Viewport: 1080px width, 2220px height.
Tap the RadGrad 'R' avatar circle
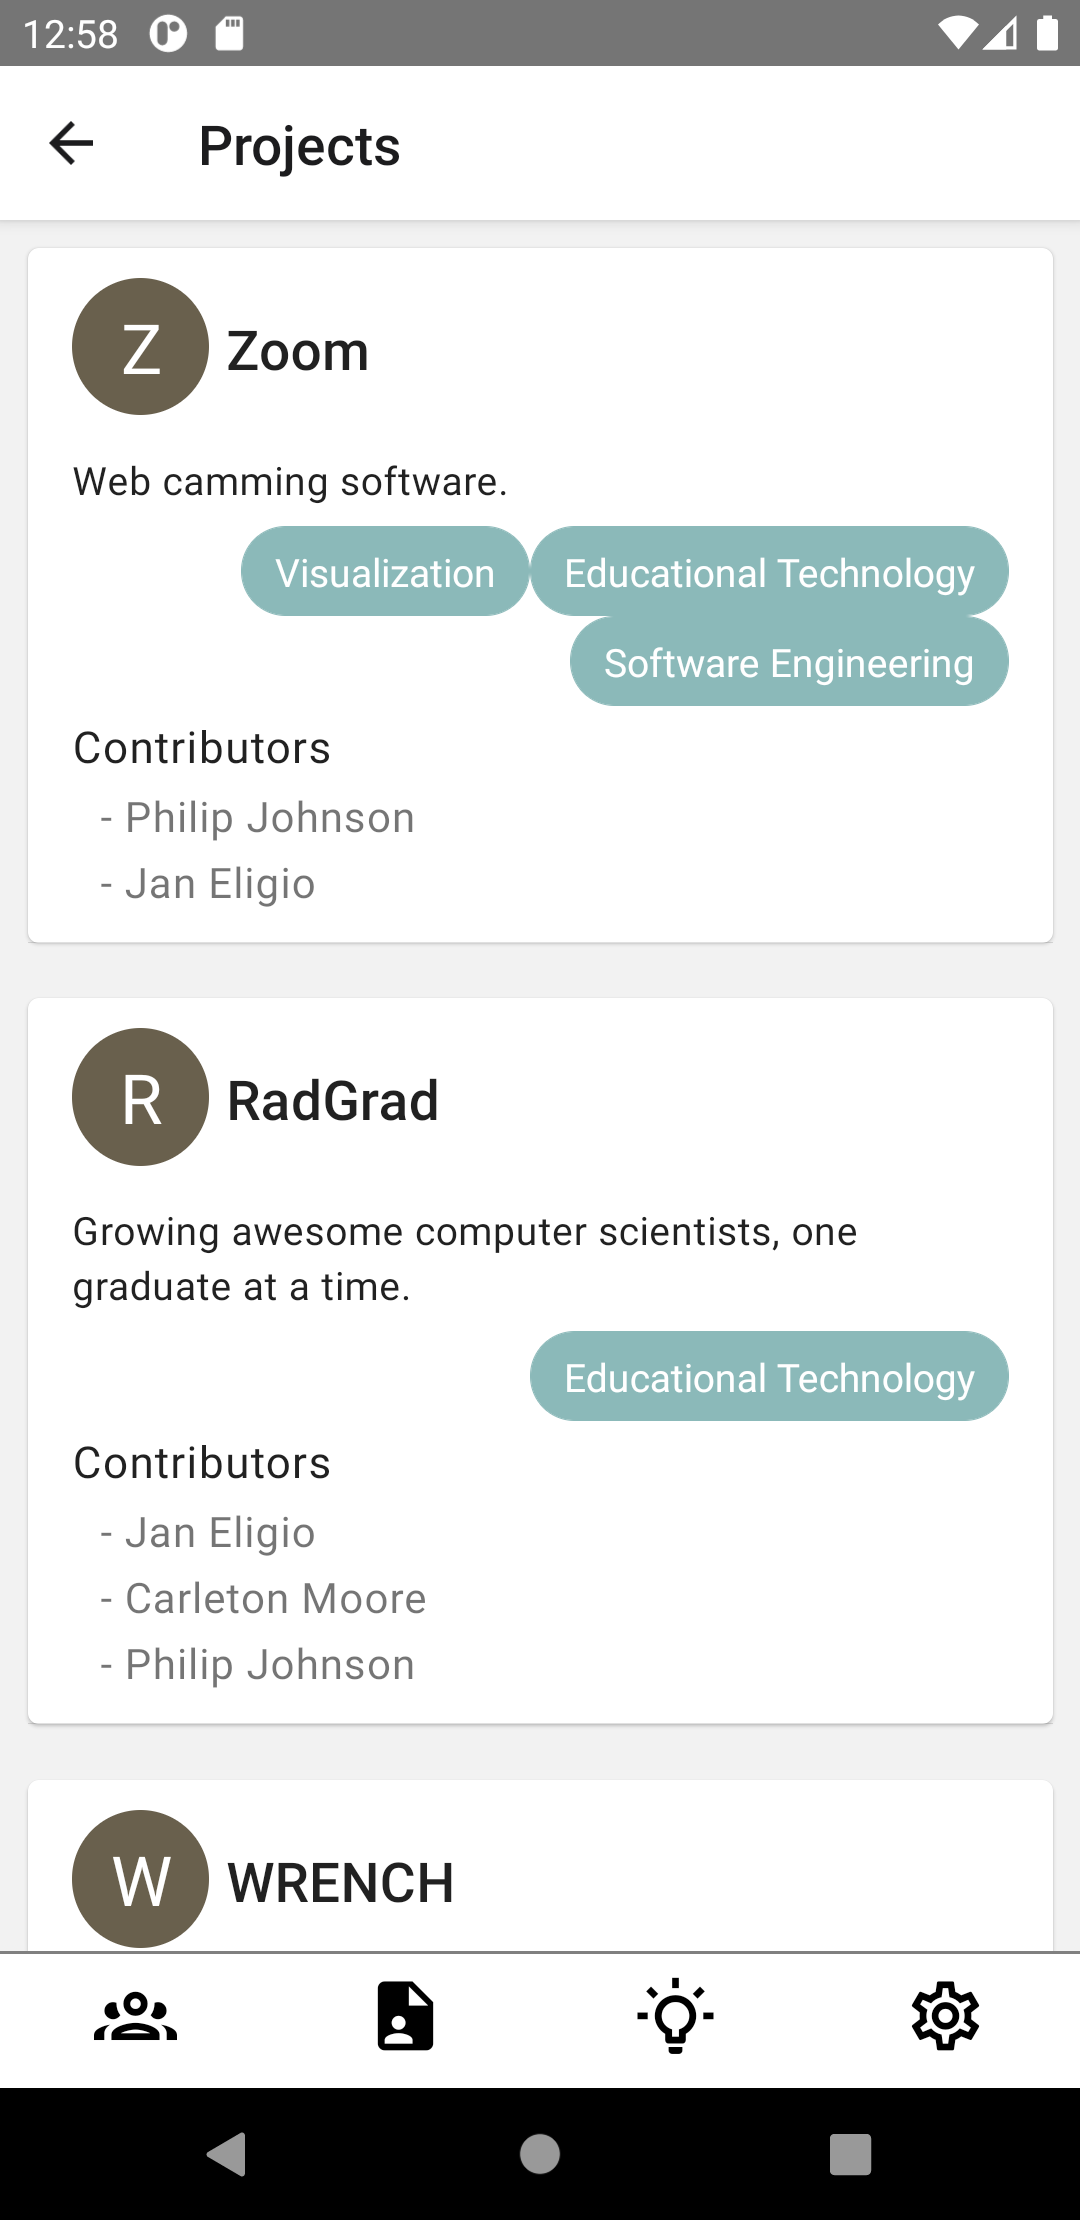click(140, 1097)
